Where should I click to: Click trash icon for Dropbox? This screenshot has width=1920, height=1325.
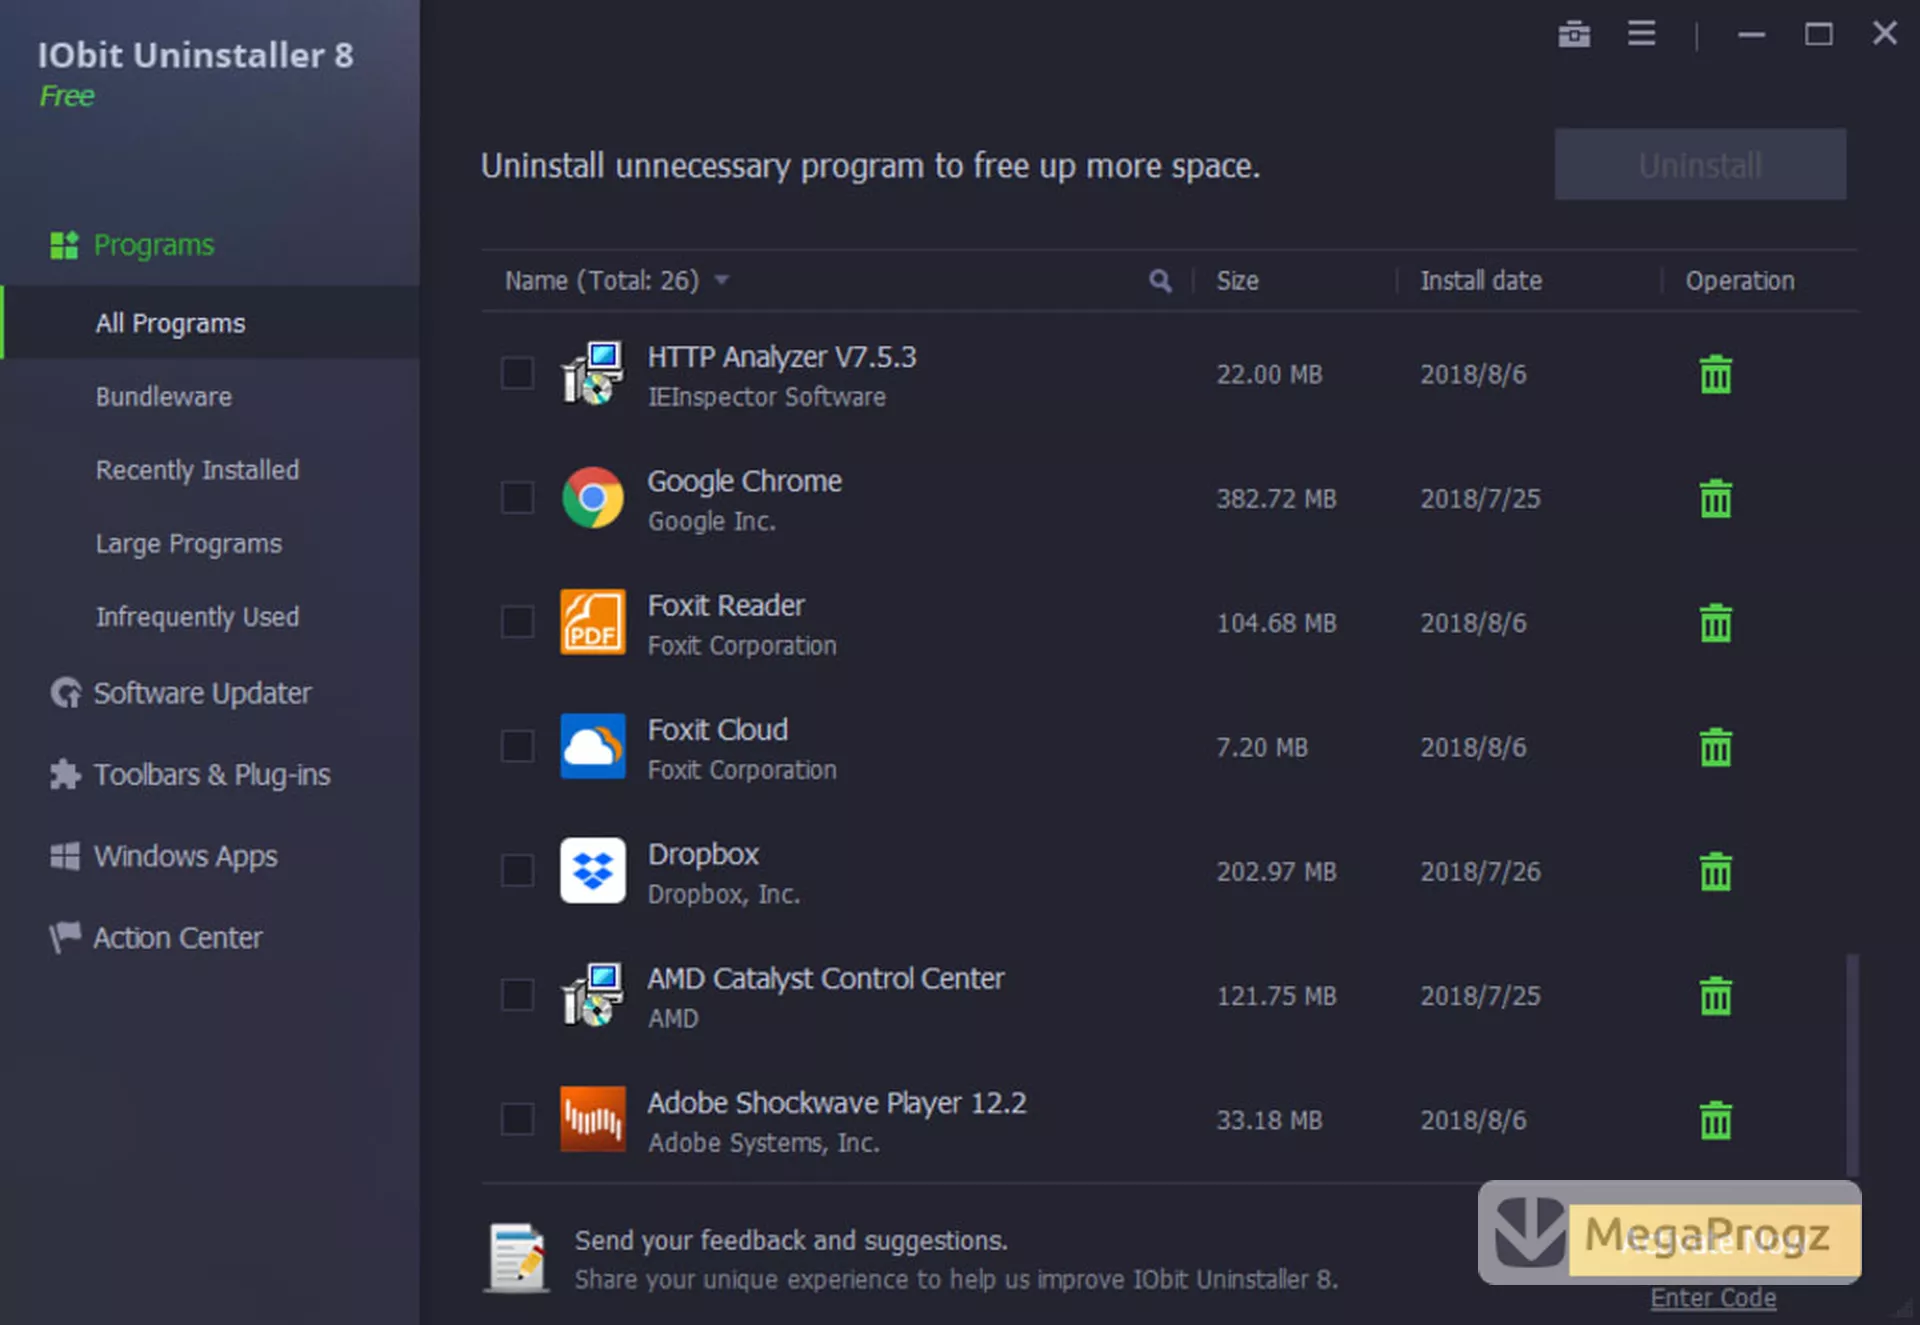1715,872
